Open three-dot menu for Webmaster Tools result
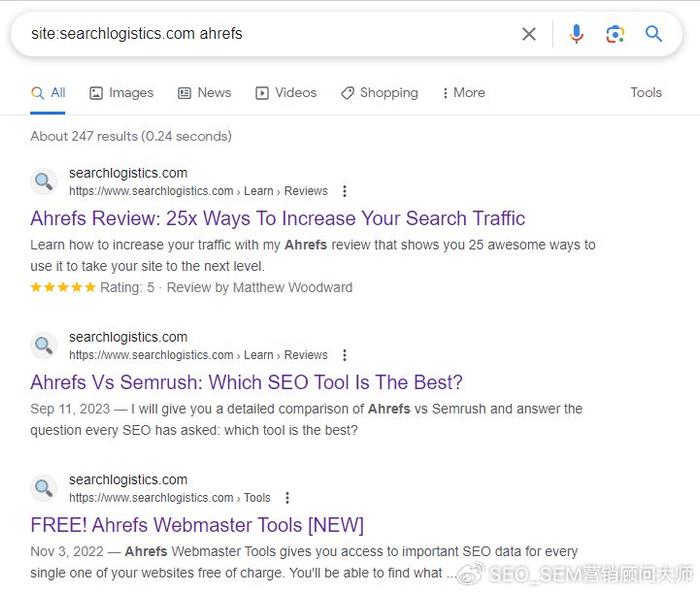700x593 pixels. coord(287,497)
